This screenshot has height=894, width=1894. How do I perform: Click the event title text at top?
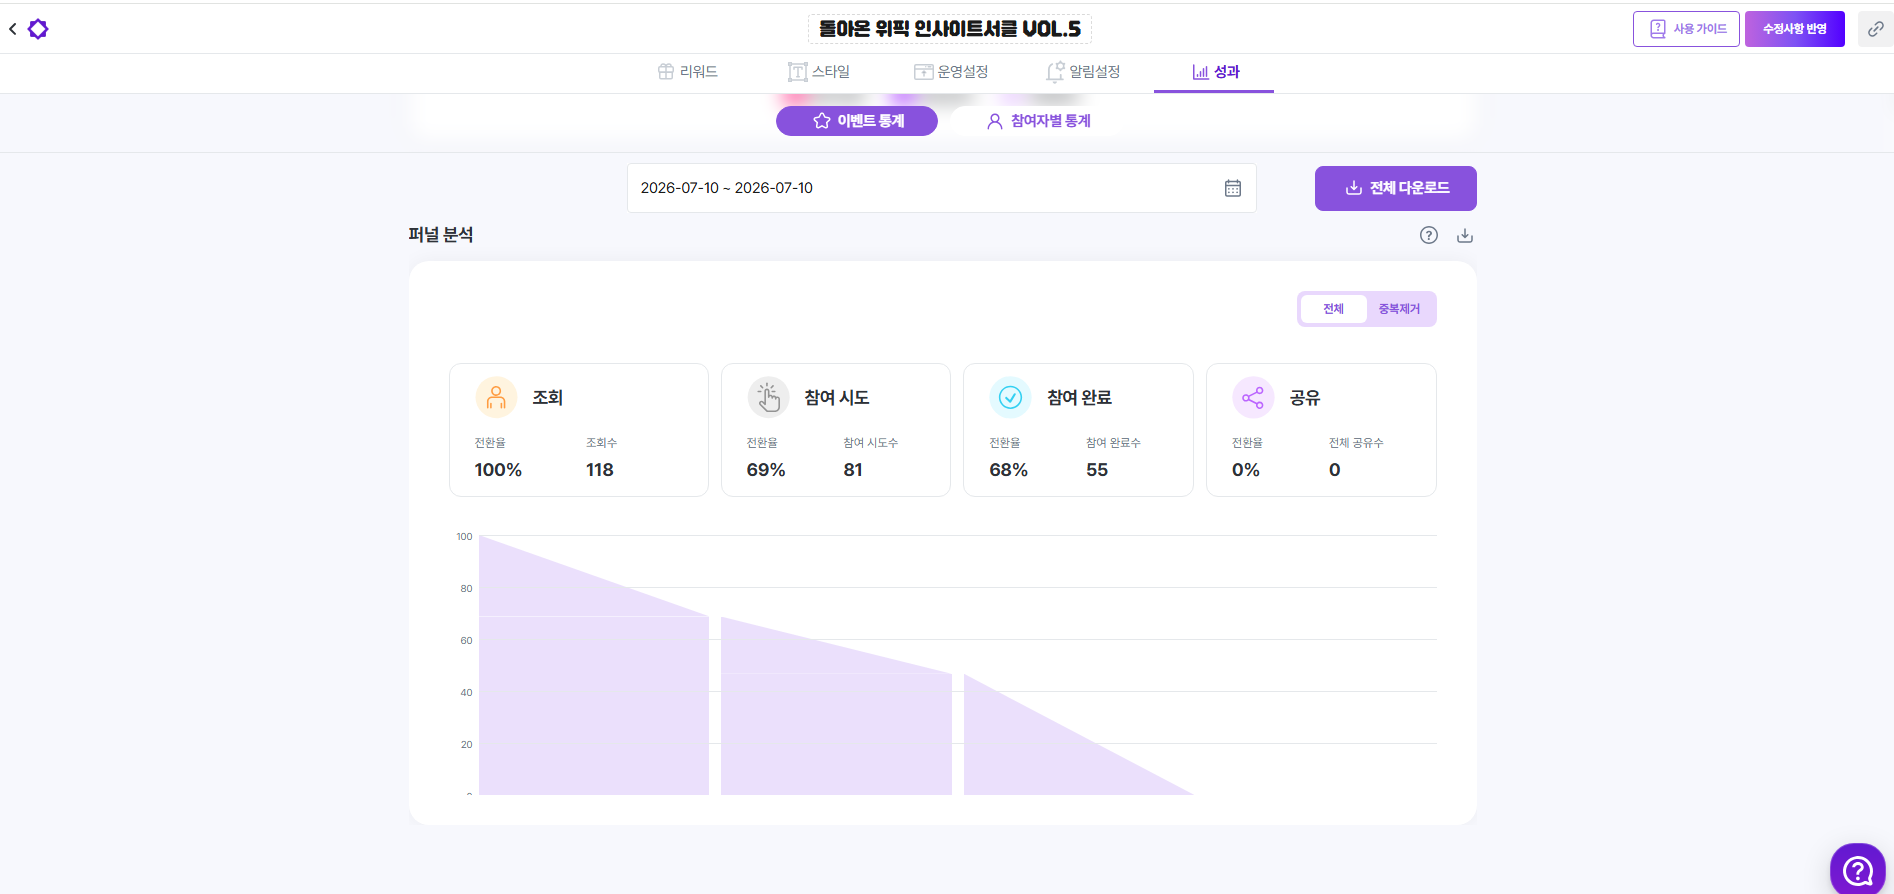[x=950, y=29]
